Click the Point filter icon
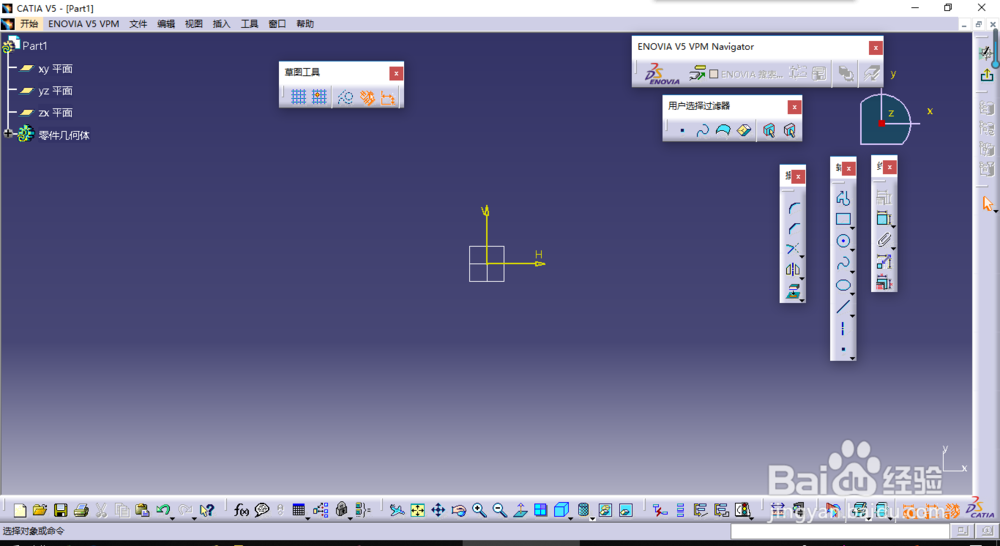Viewport: 1000px width, 546px height. 682,131
